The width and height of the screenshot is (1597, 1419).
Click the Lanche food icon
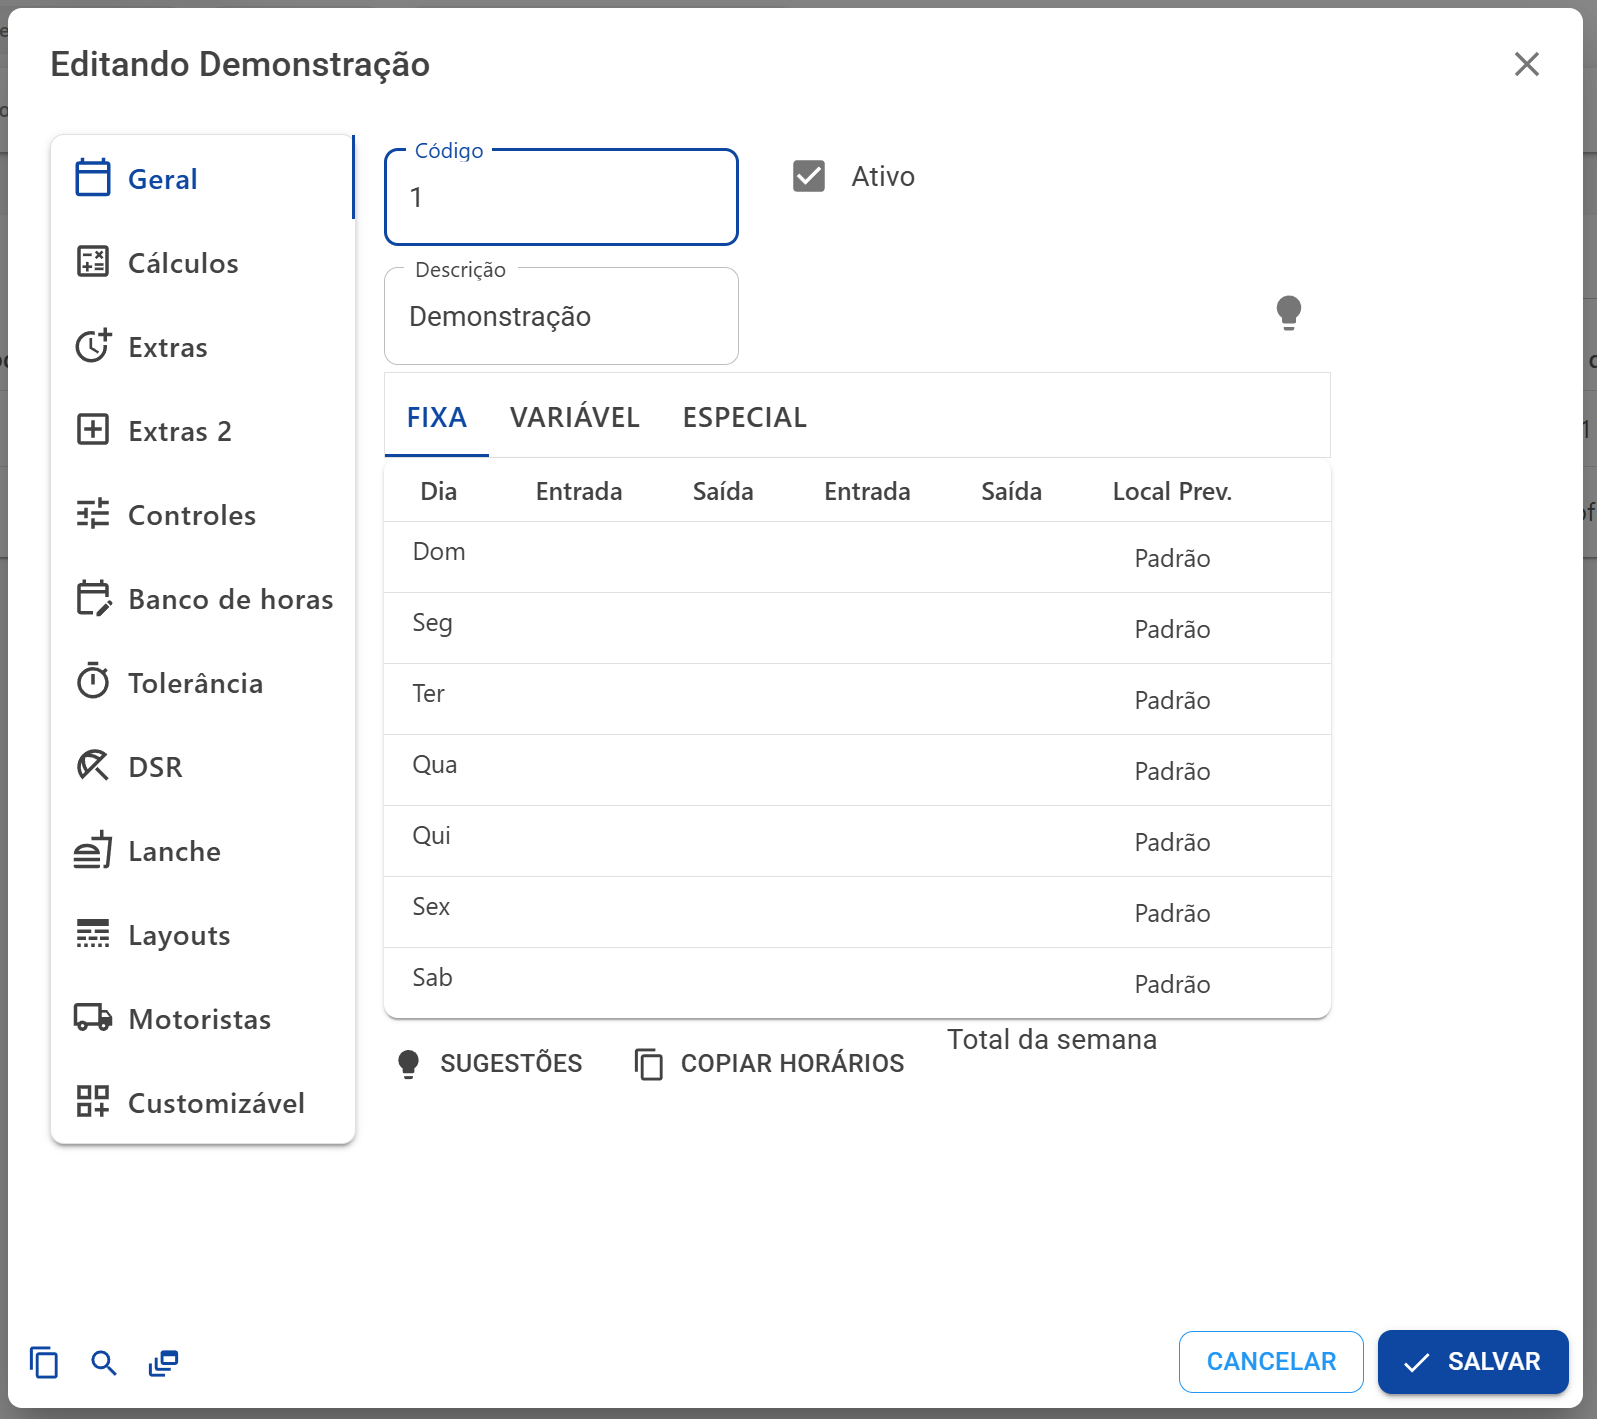click(93, 850)
